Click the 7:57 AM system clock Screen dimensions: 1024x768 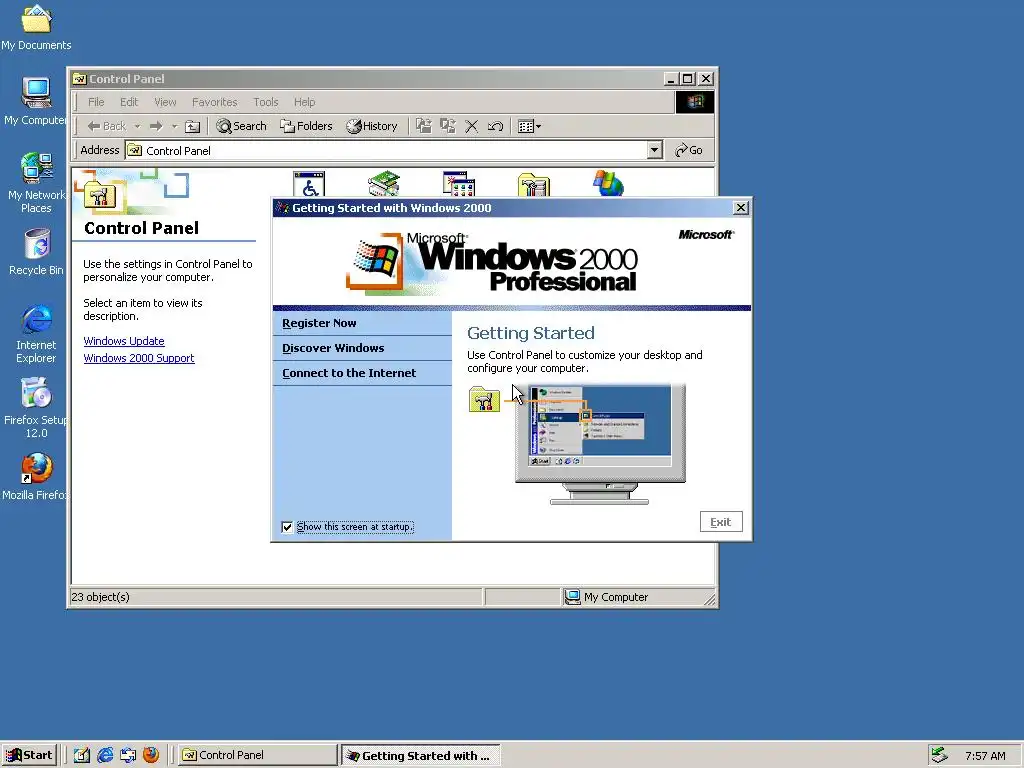tap(985, 756)
